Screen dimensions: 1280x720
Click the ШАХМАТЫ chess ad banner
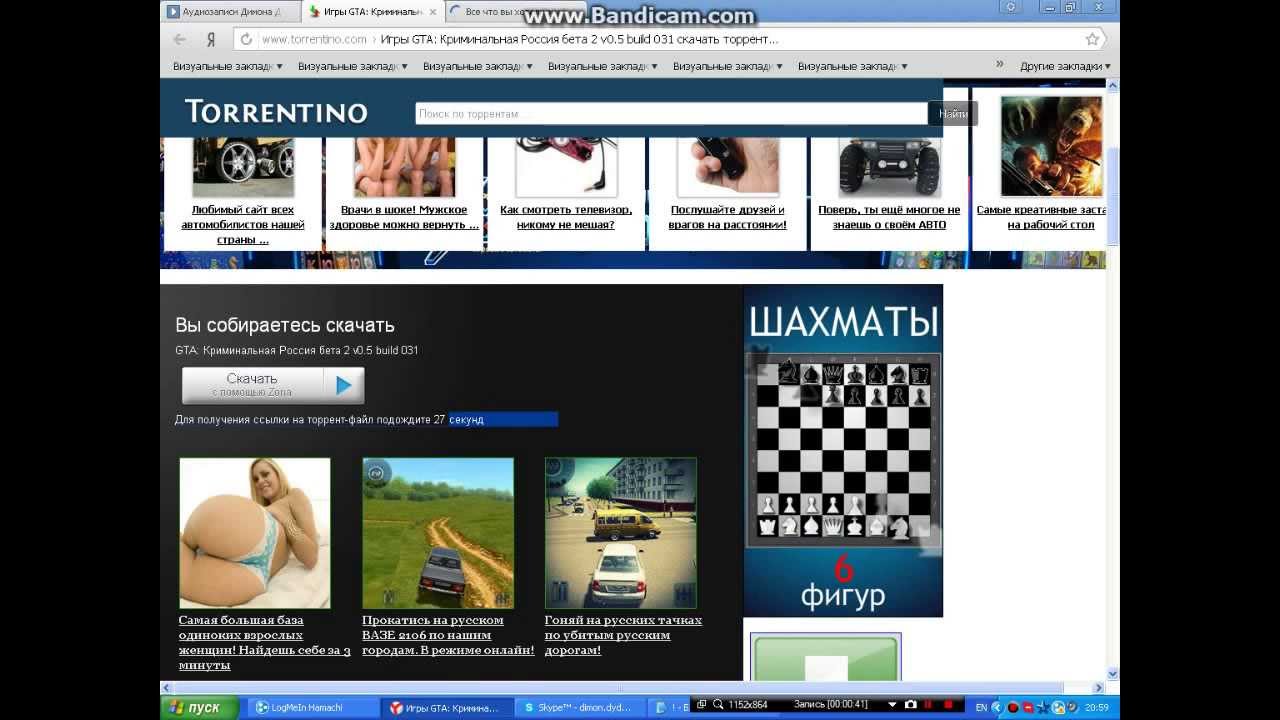843,451
